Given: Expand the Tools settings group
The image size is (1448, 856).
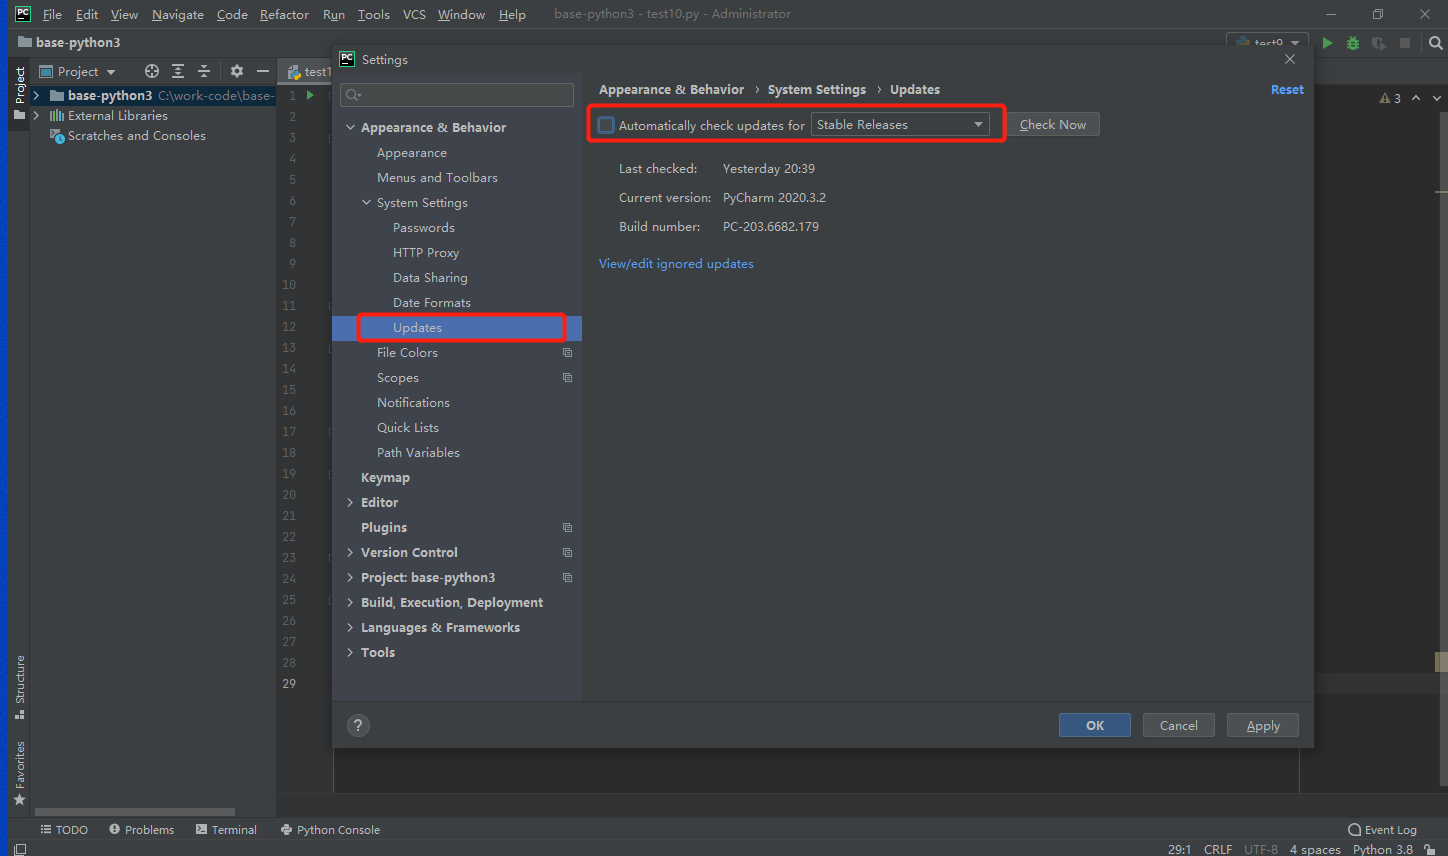Looking at the screenshot, I should click(350, 653).
